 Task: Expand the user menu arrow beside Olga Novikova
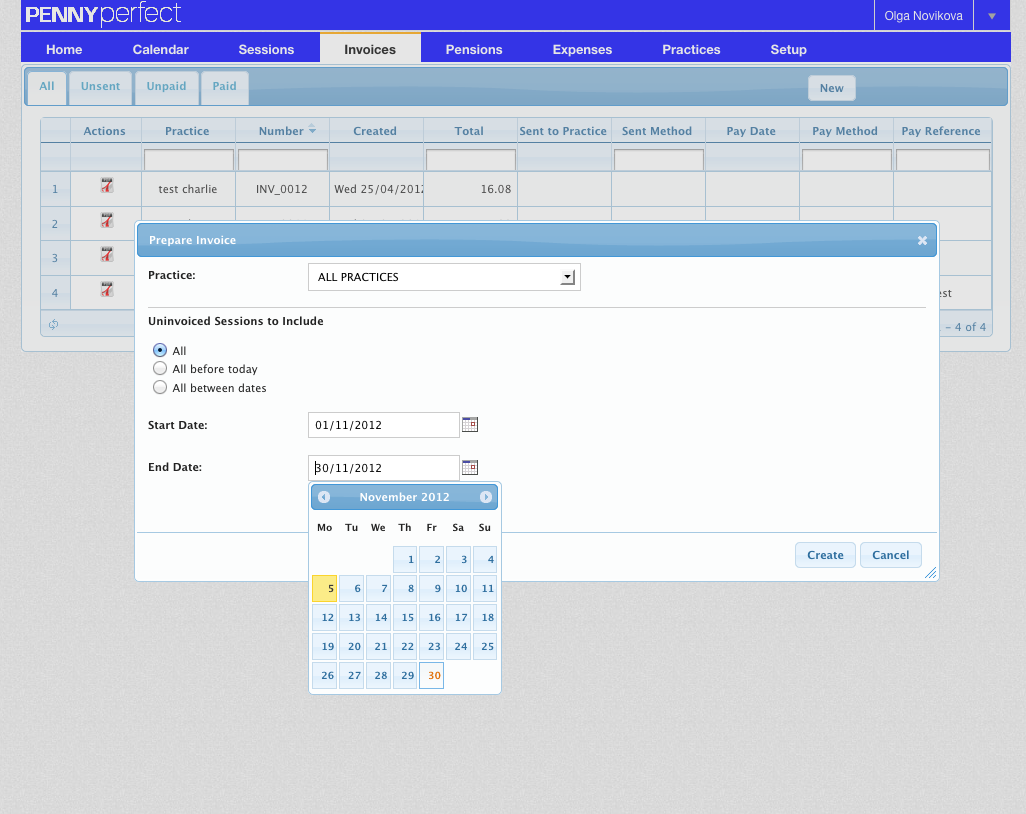(x=992, y=16)
